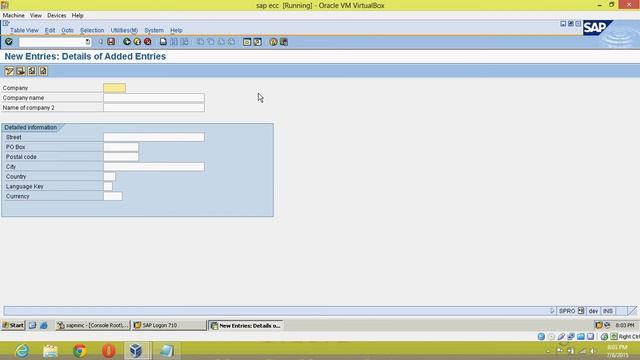Click the Detailed information group header
Screen dimensions: 640x360
click(31, 127)
